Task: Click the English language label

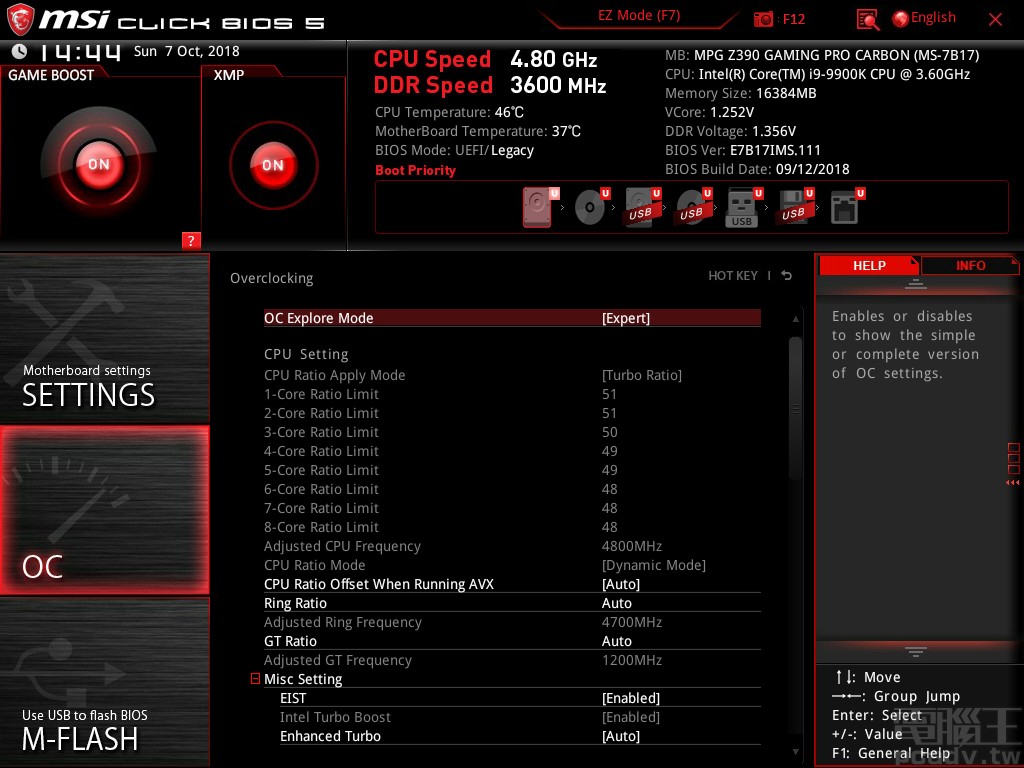Action: (933, 18)
